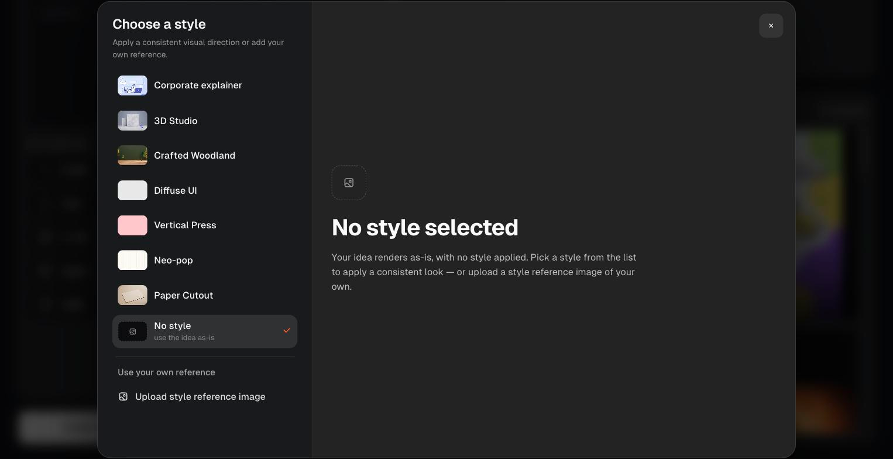The image size is (894, 460).
Task: Click the dashed image placeholder icon
Action: [349, 182]
